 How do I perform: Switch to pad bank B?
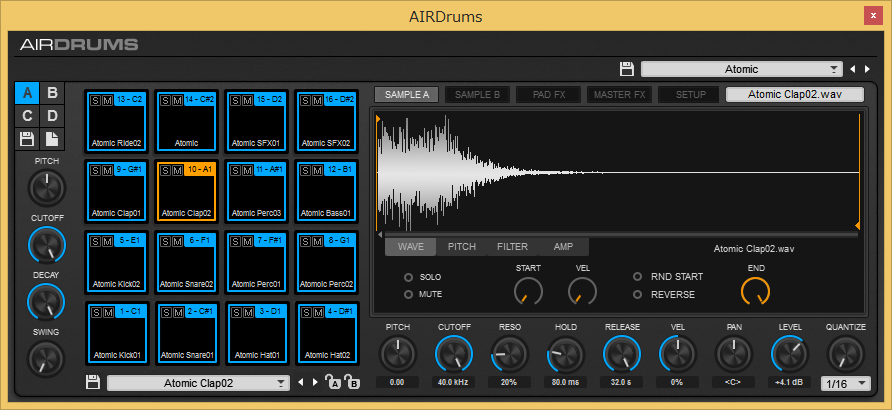(x=52, y=93)
